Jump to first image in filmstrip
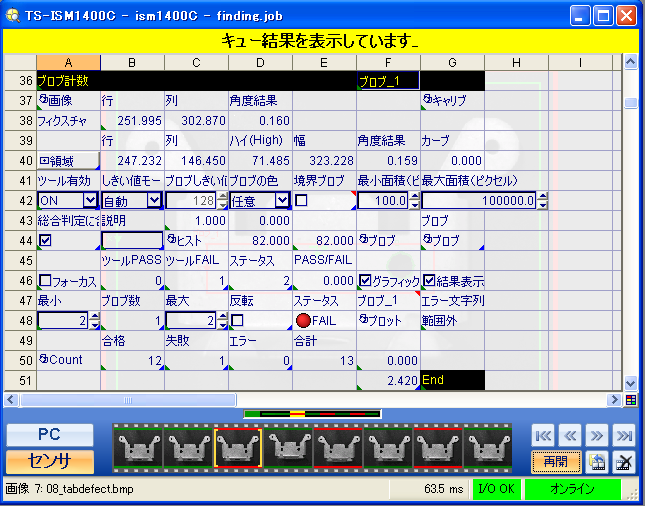 pyautogui.click(x=542, y=435)
